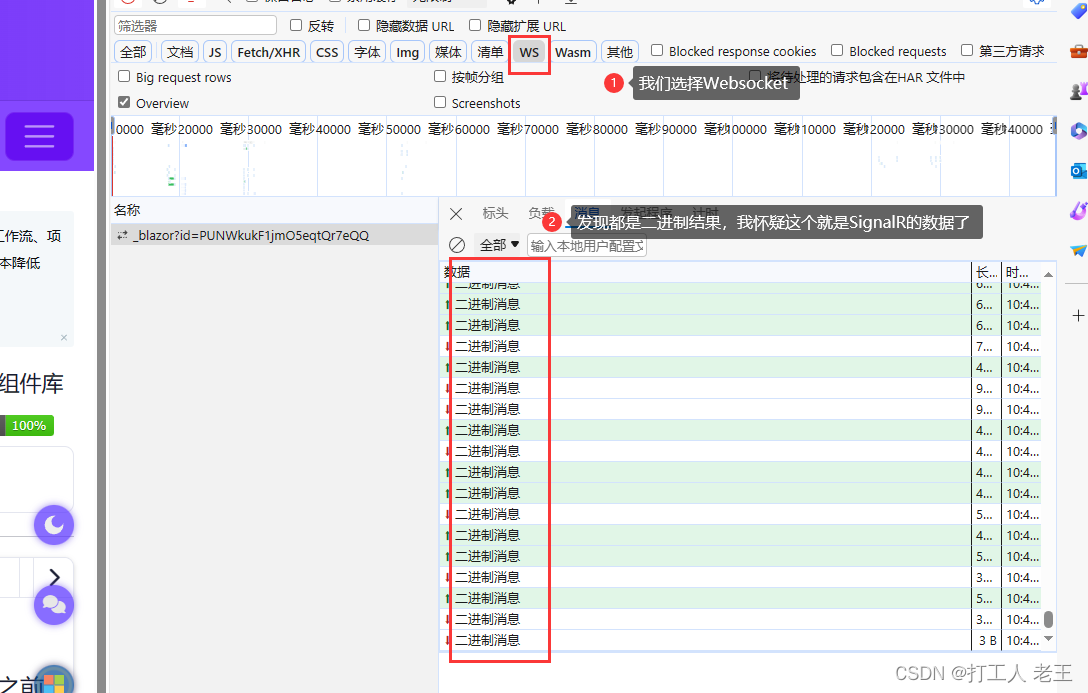Toggle dark mode moon button

[54, 525]
